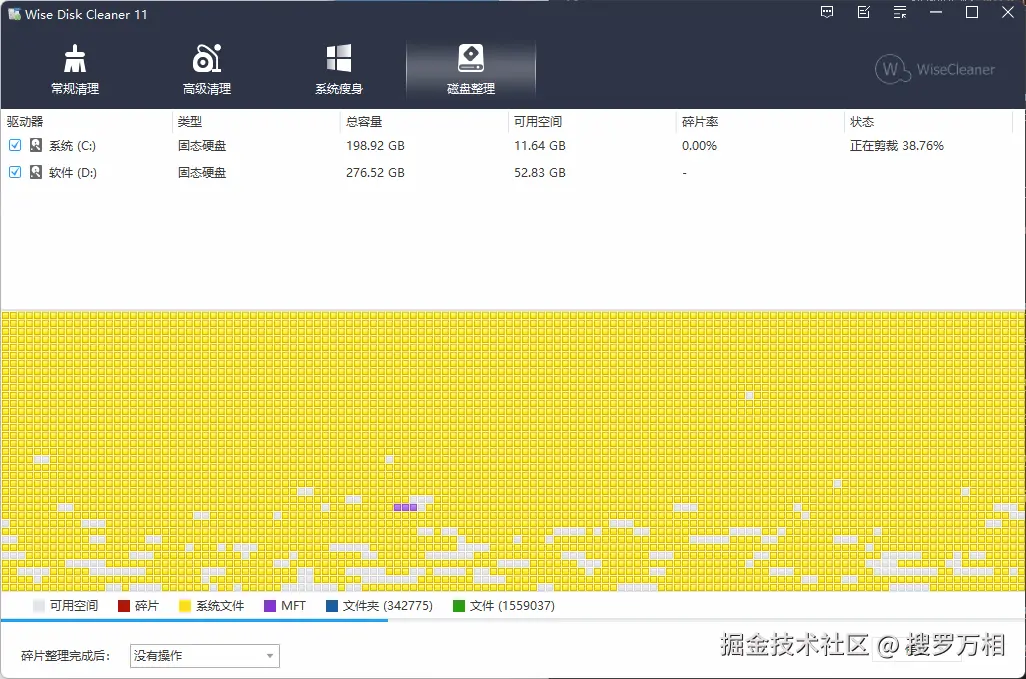Viewport: 1026px width, 679px height.
Task: Click the 11.64 GB free space value
Action: click(x=540, y=146)
